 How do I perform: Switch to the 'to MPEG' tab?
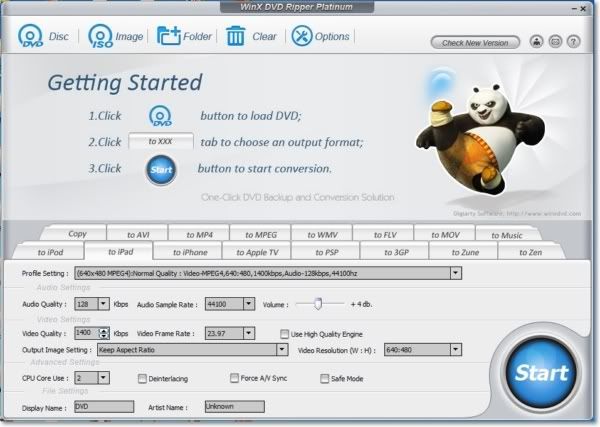261,234
